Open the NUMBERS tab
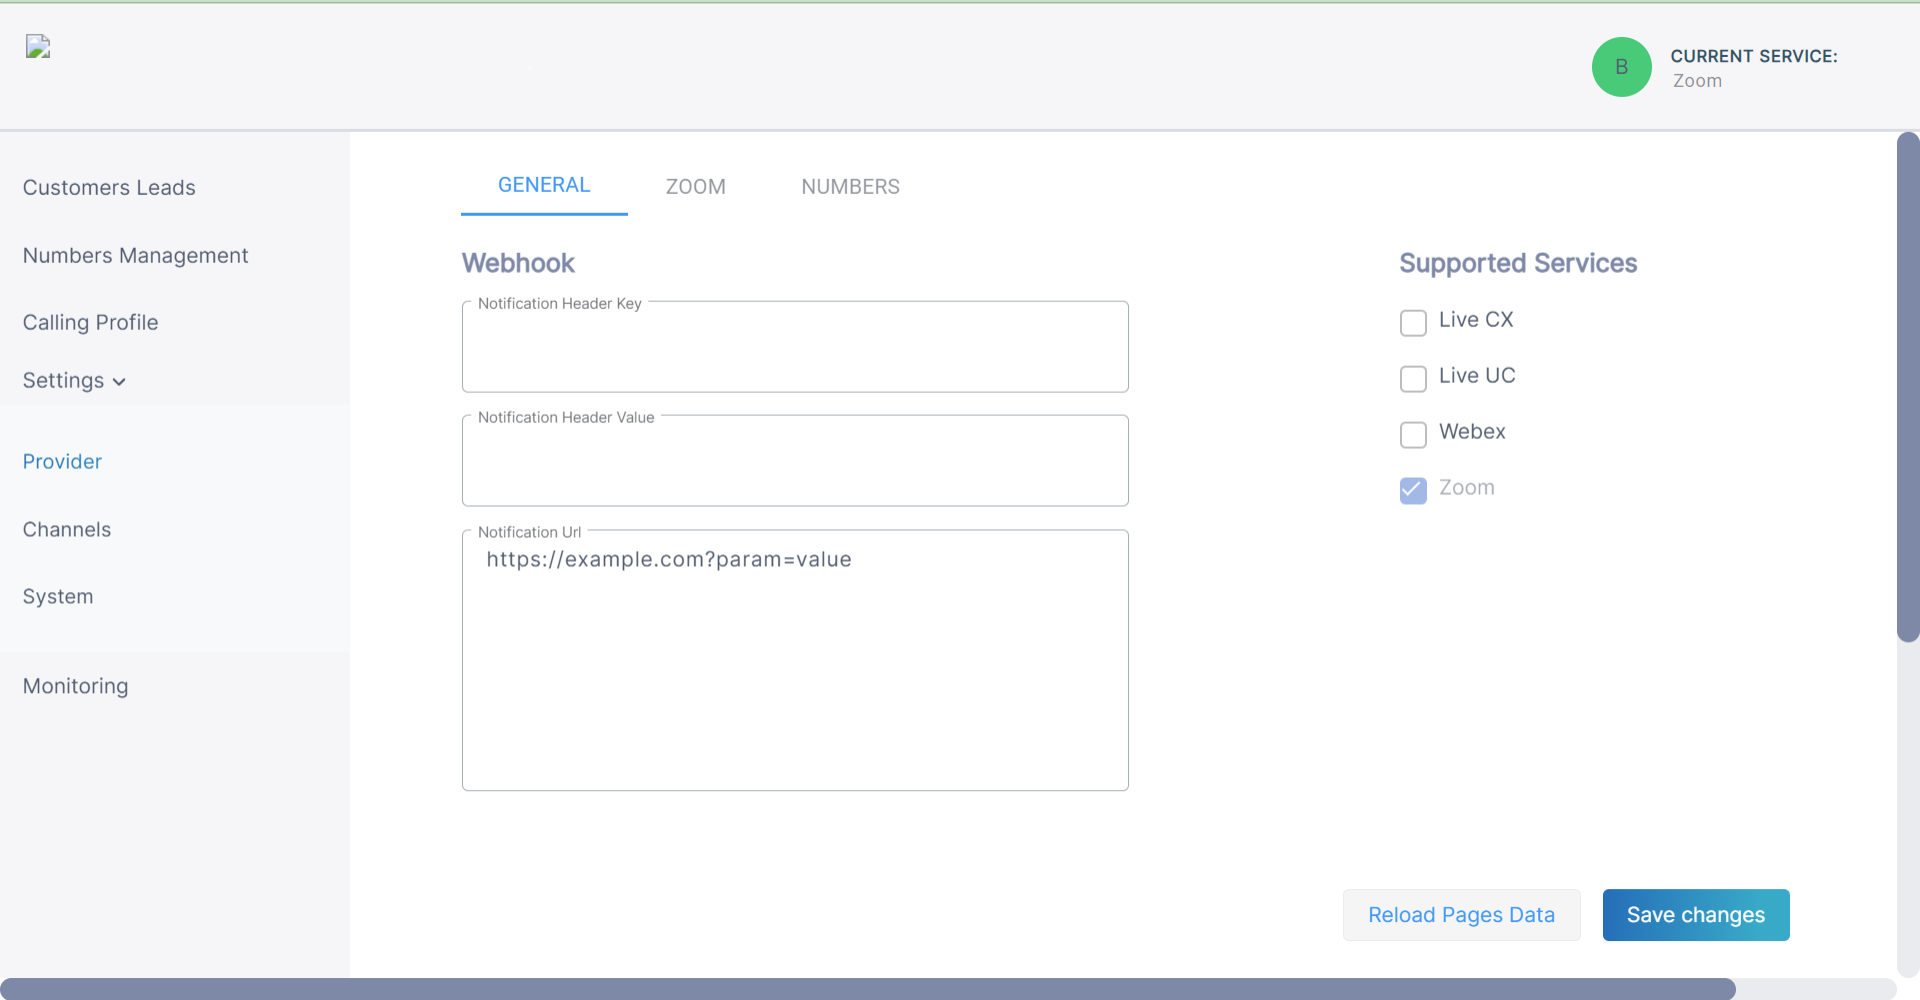This screenshot has width=1920, height=1000. pos(850,187)
